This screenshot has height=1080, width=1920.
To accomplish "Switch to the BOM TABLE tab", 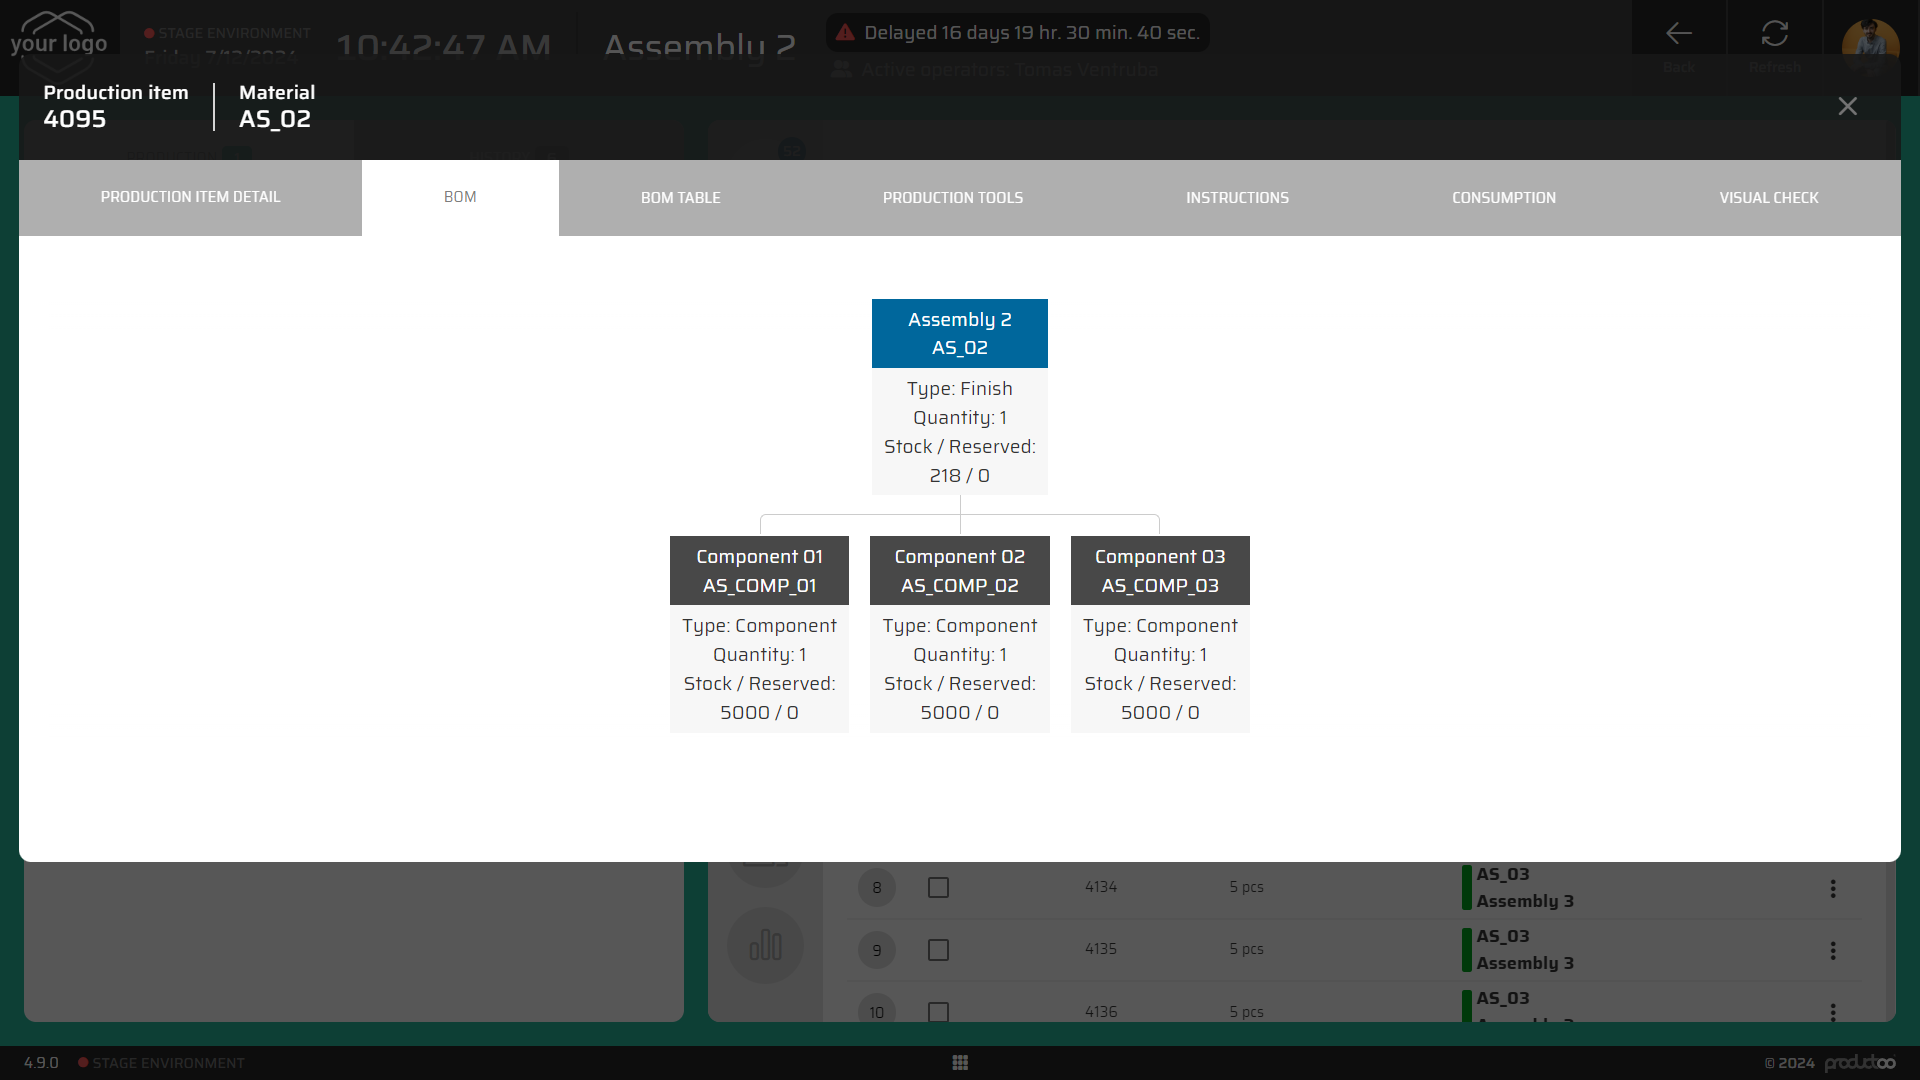I will [680, 198].
